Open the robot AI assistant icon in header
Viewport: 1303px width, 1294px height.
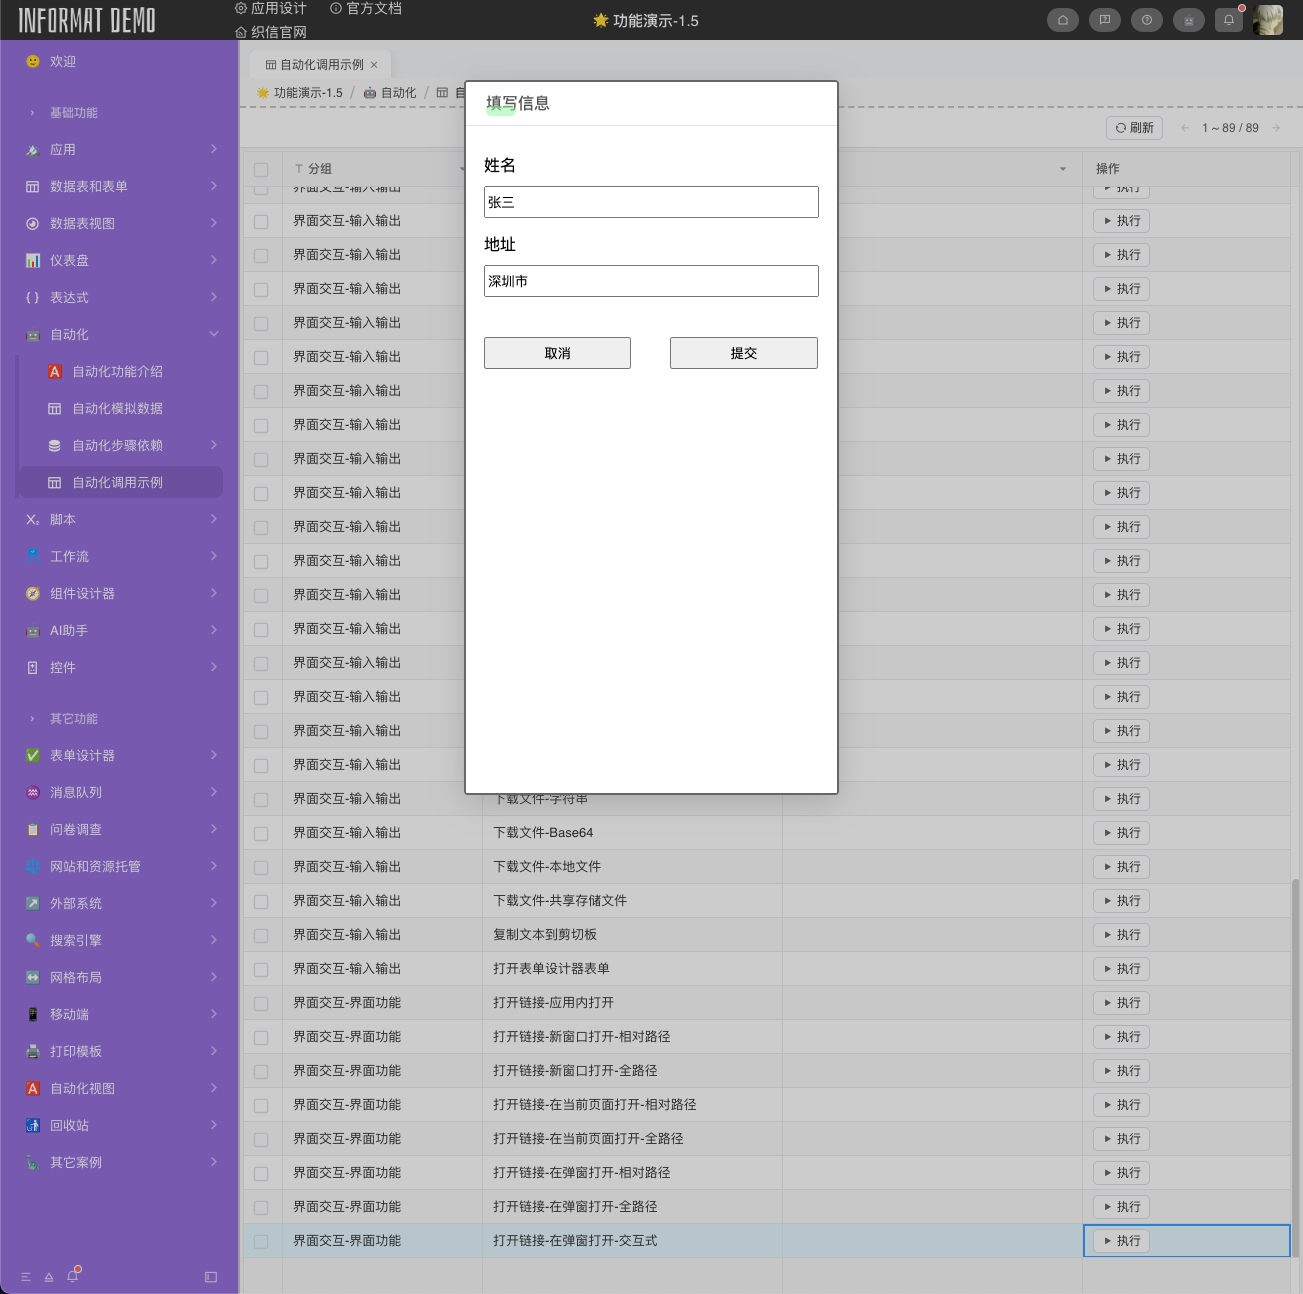point(1188,20)
